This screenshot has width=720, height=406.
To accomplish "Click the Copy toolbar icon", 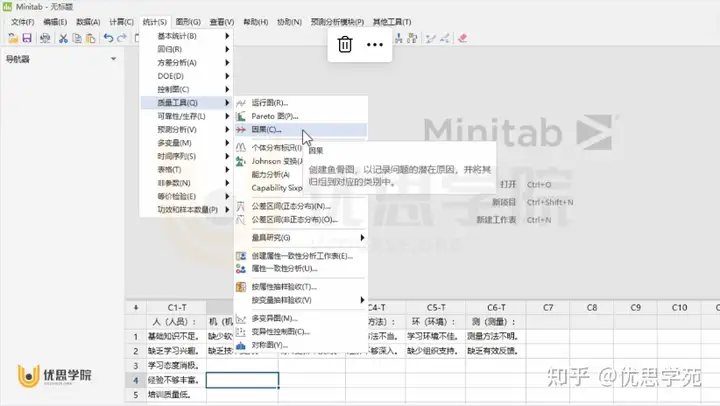I will tap(77, 38).
